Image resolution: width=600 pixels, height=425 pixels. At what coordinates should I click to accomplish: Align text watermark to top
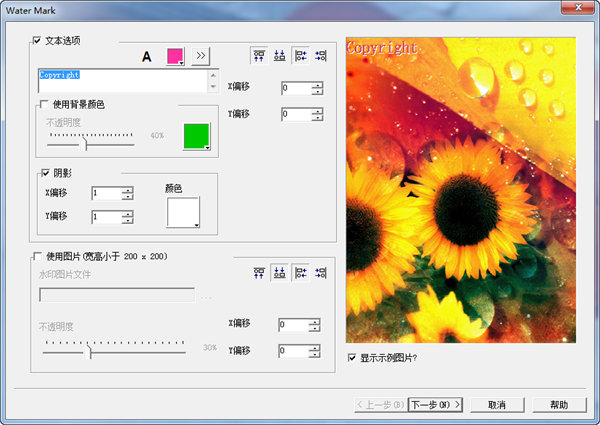(259, 55)
